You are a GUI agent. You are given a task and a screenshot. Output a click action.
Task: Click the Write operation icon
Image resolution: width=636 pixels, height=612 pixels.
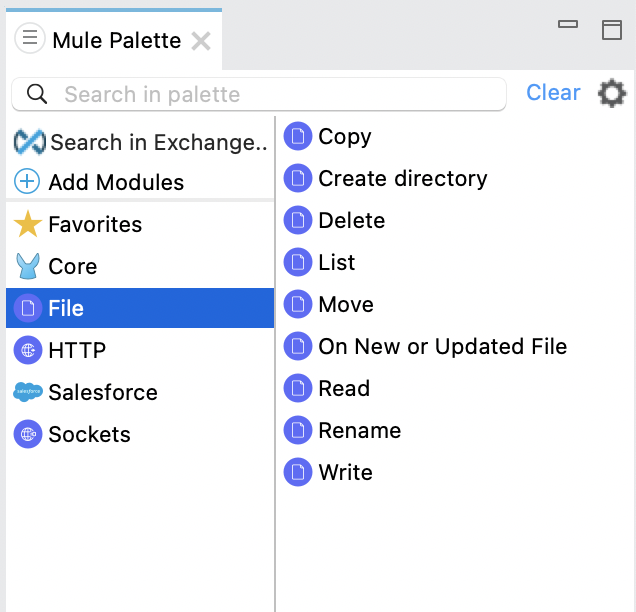298,472
